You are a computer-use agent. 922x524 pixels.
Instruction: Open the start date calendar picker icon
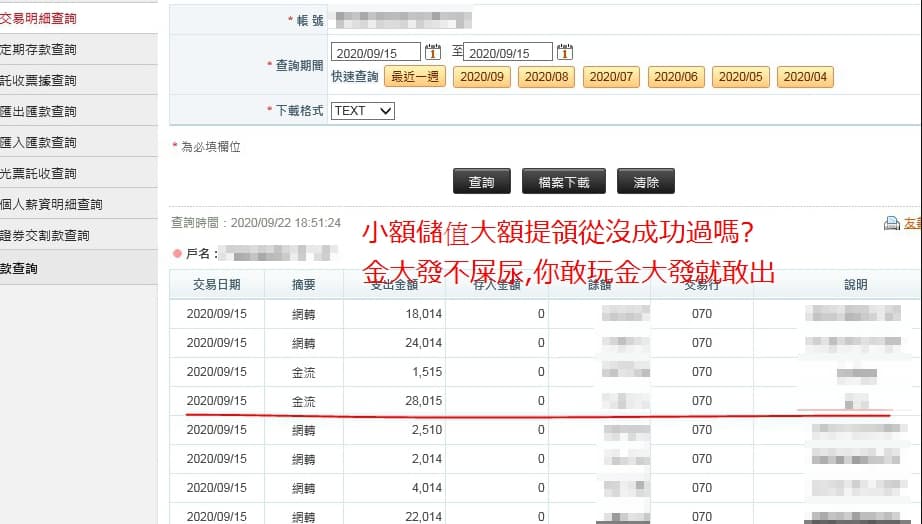tap(433, 52)
